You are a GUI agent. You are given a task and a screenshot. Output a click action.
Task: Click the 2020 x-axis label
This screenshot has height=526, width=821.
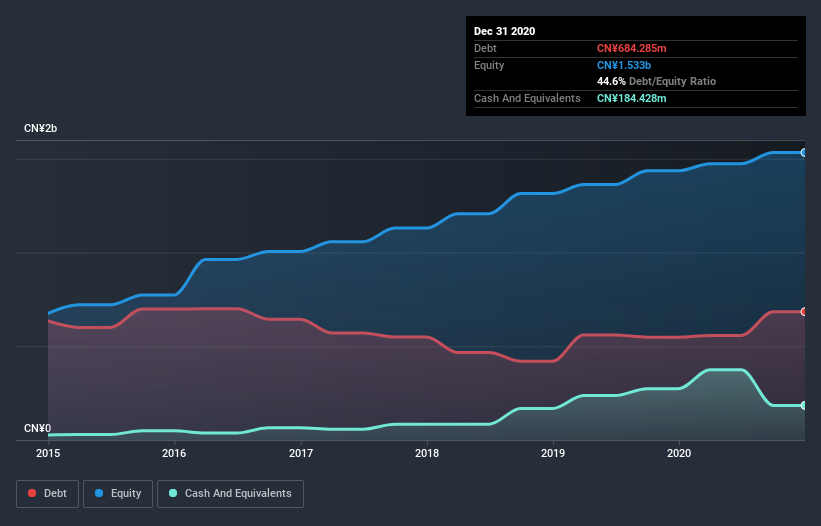point(679,453)
